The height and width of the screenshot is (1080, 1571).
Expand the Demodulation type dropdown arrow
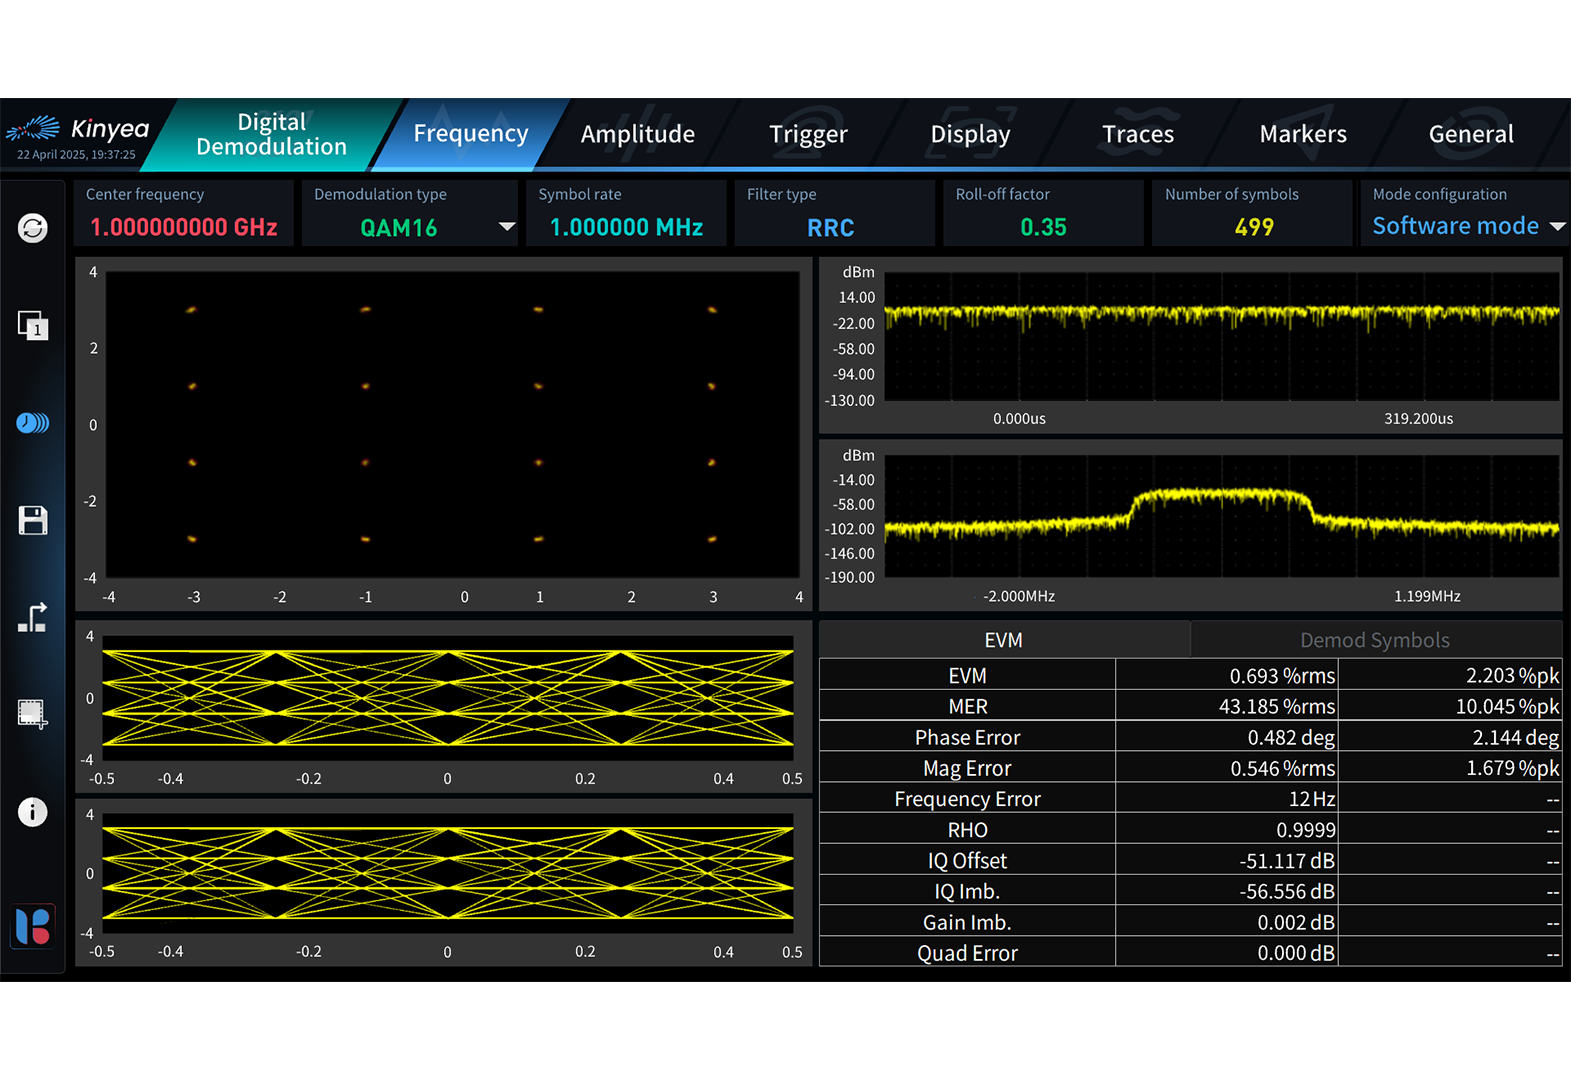click(507, 227)
